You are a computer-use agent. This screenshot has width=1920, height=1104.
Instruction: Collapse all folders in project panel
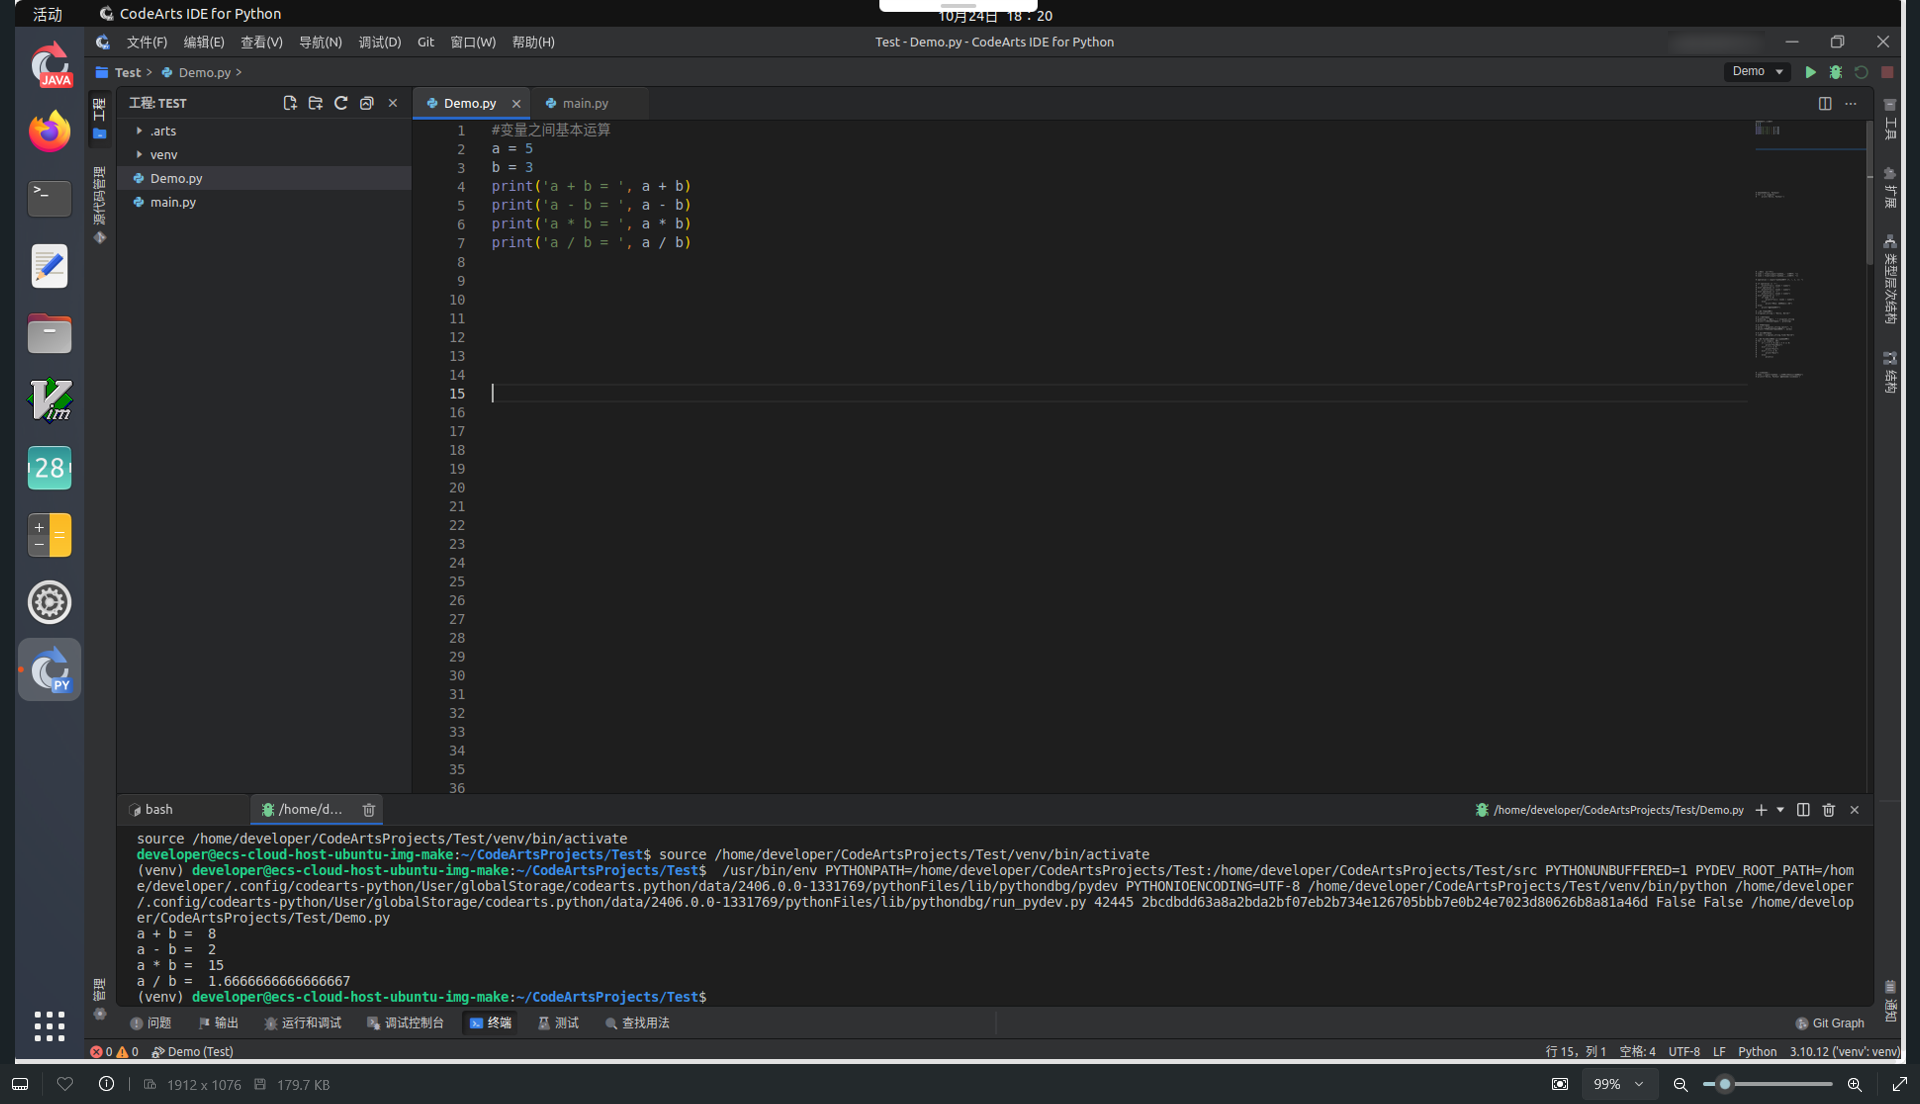click(367, 103)
